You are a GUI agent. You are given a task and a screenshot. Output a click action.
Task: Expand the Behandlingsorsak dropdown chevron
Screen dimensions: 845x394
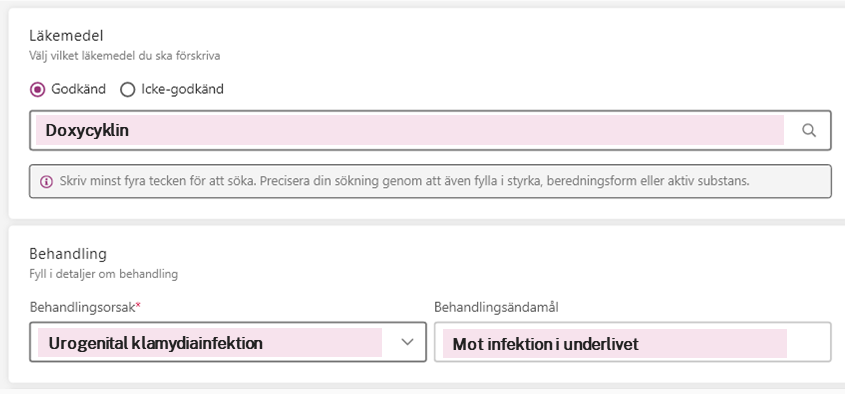click(407, 342)
